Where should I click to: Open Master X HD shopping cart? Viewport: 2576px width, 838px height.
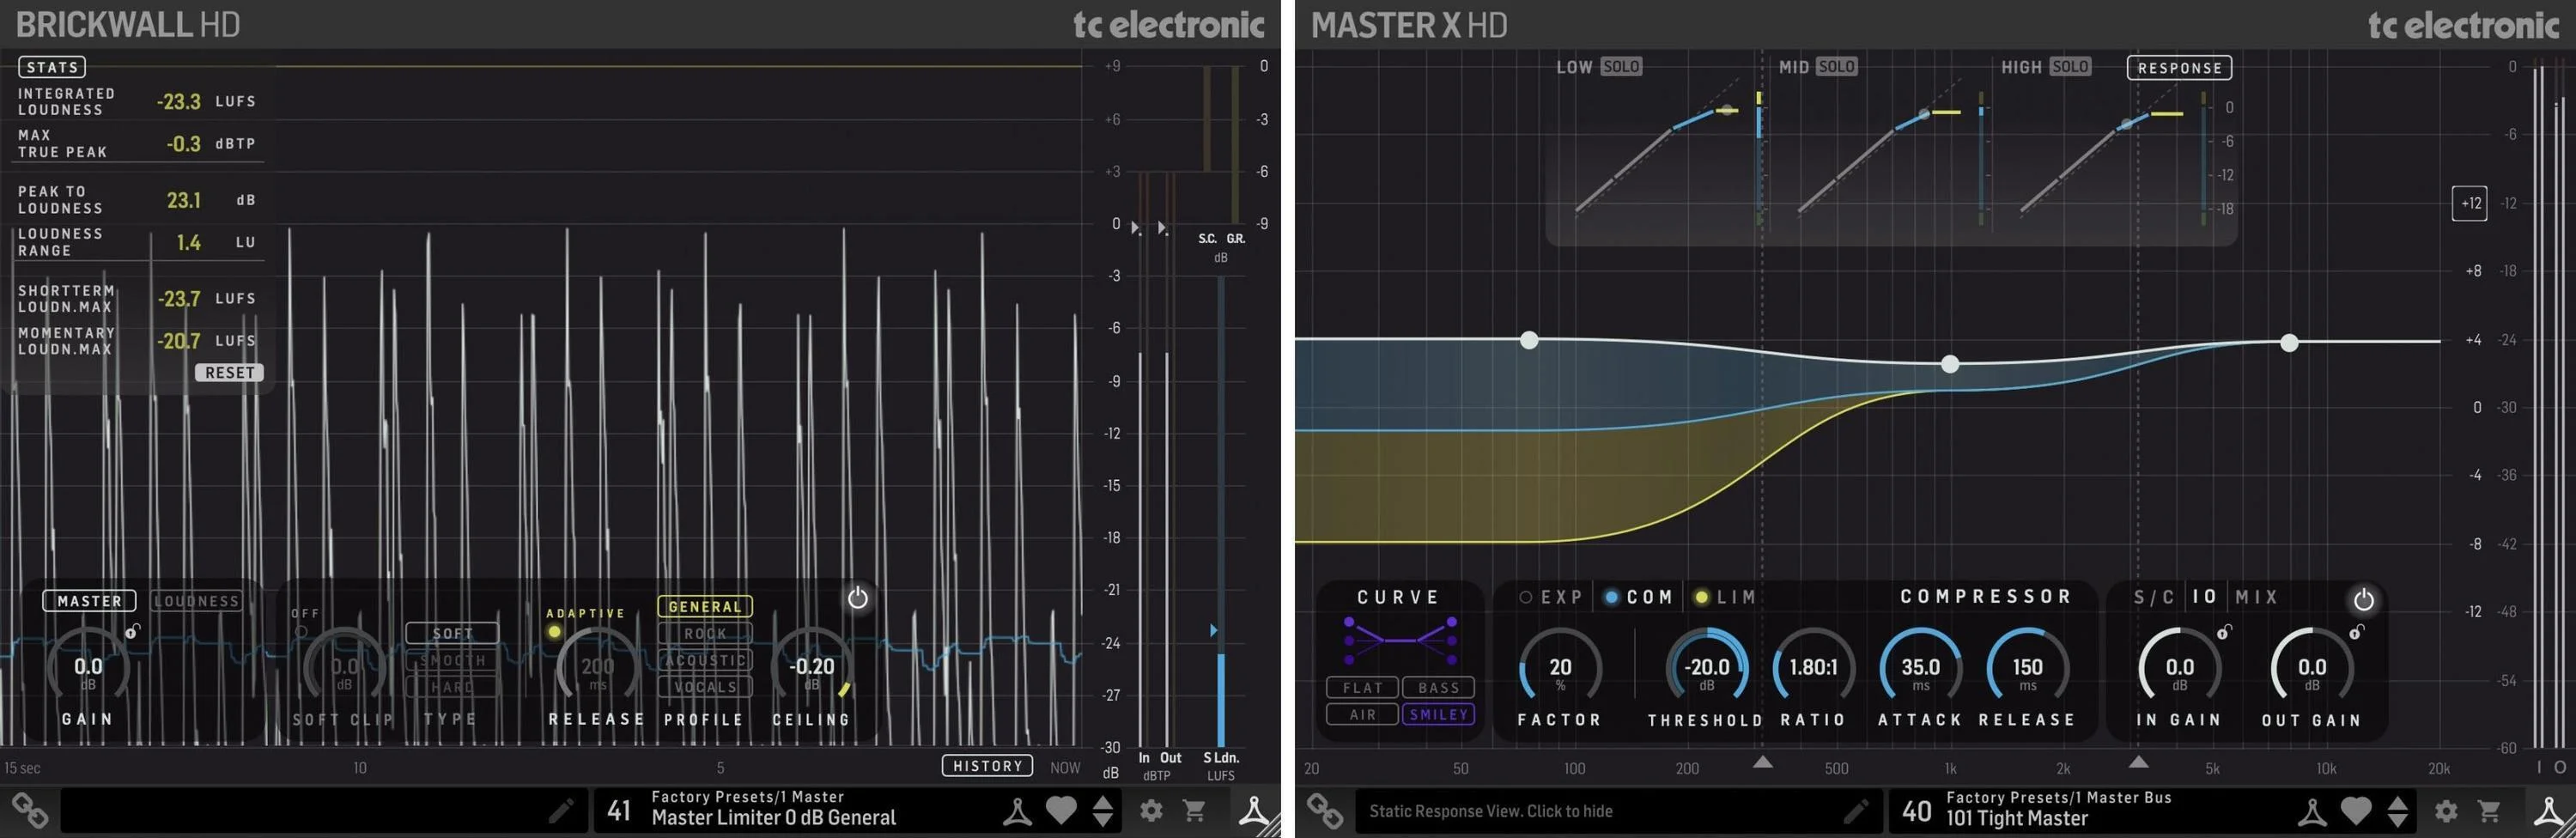(2489, 811)
